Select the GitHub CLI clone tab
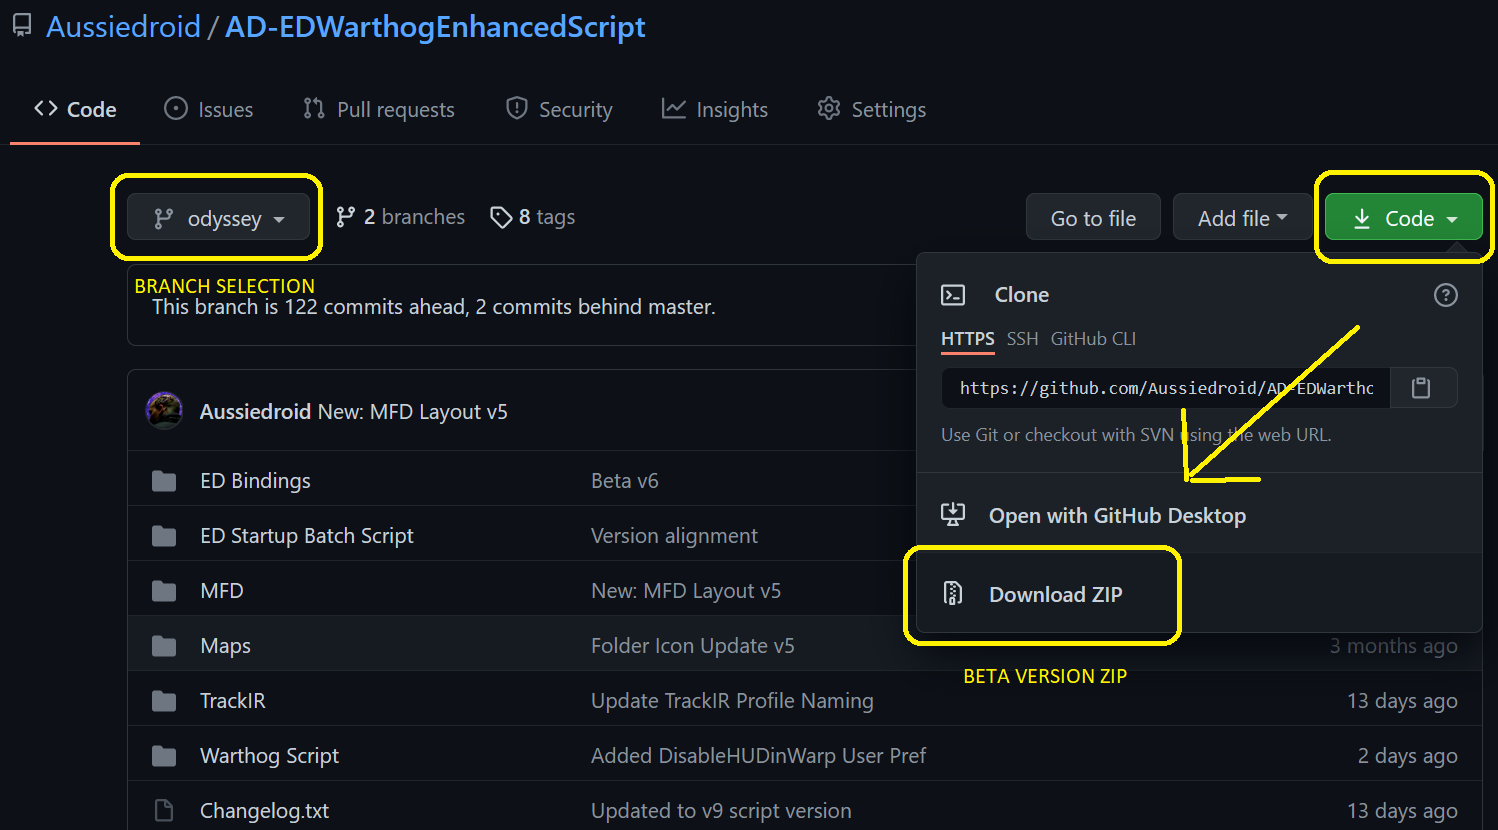This screenshot has height=830, width=1498. (1093, 339)
